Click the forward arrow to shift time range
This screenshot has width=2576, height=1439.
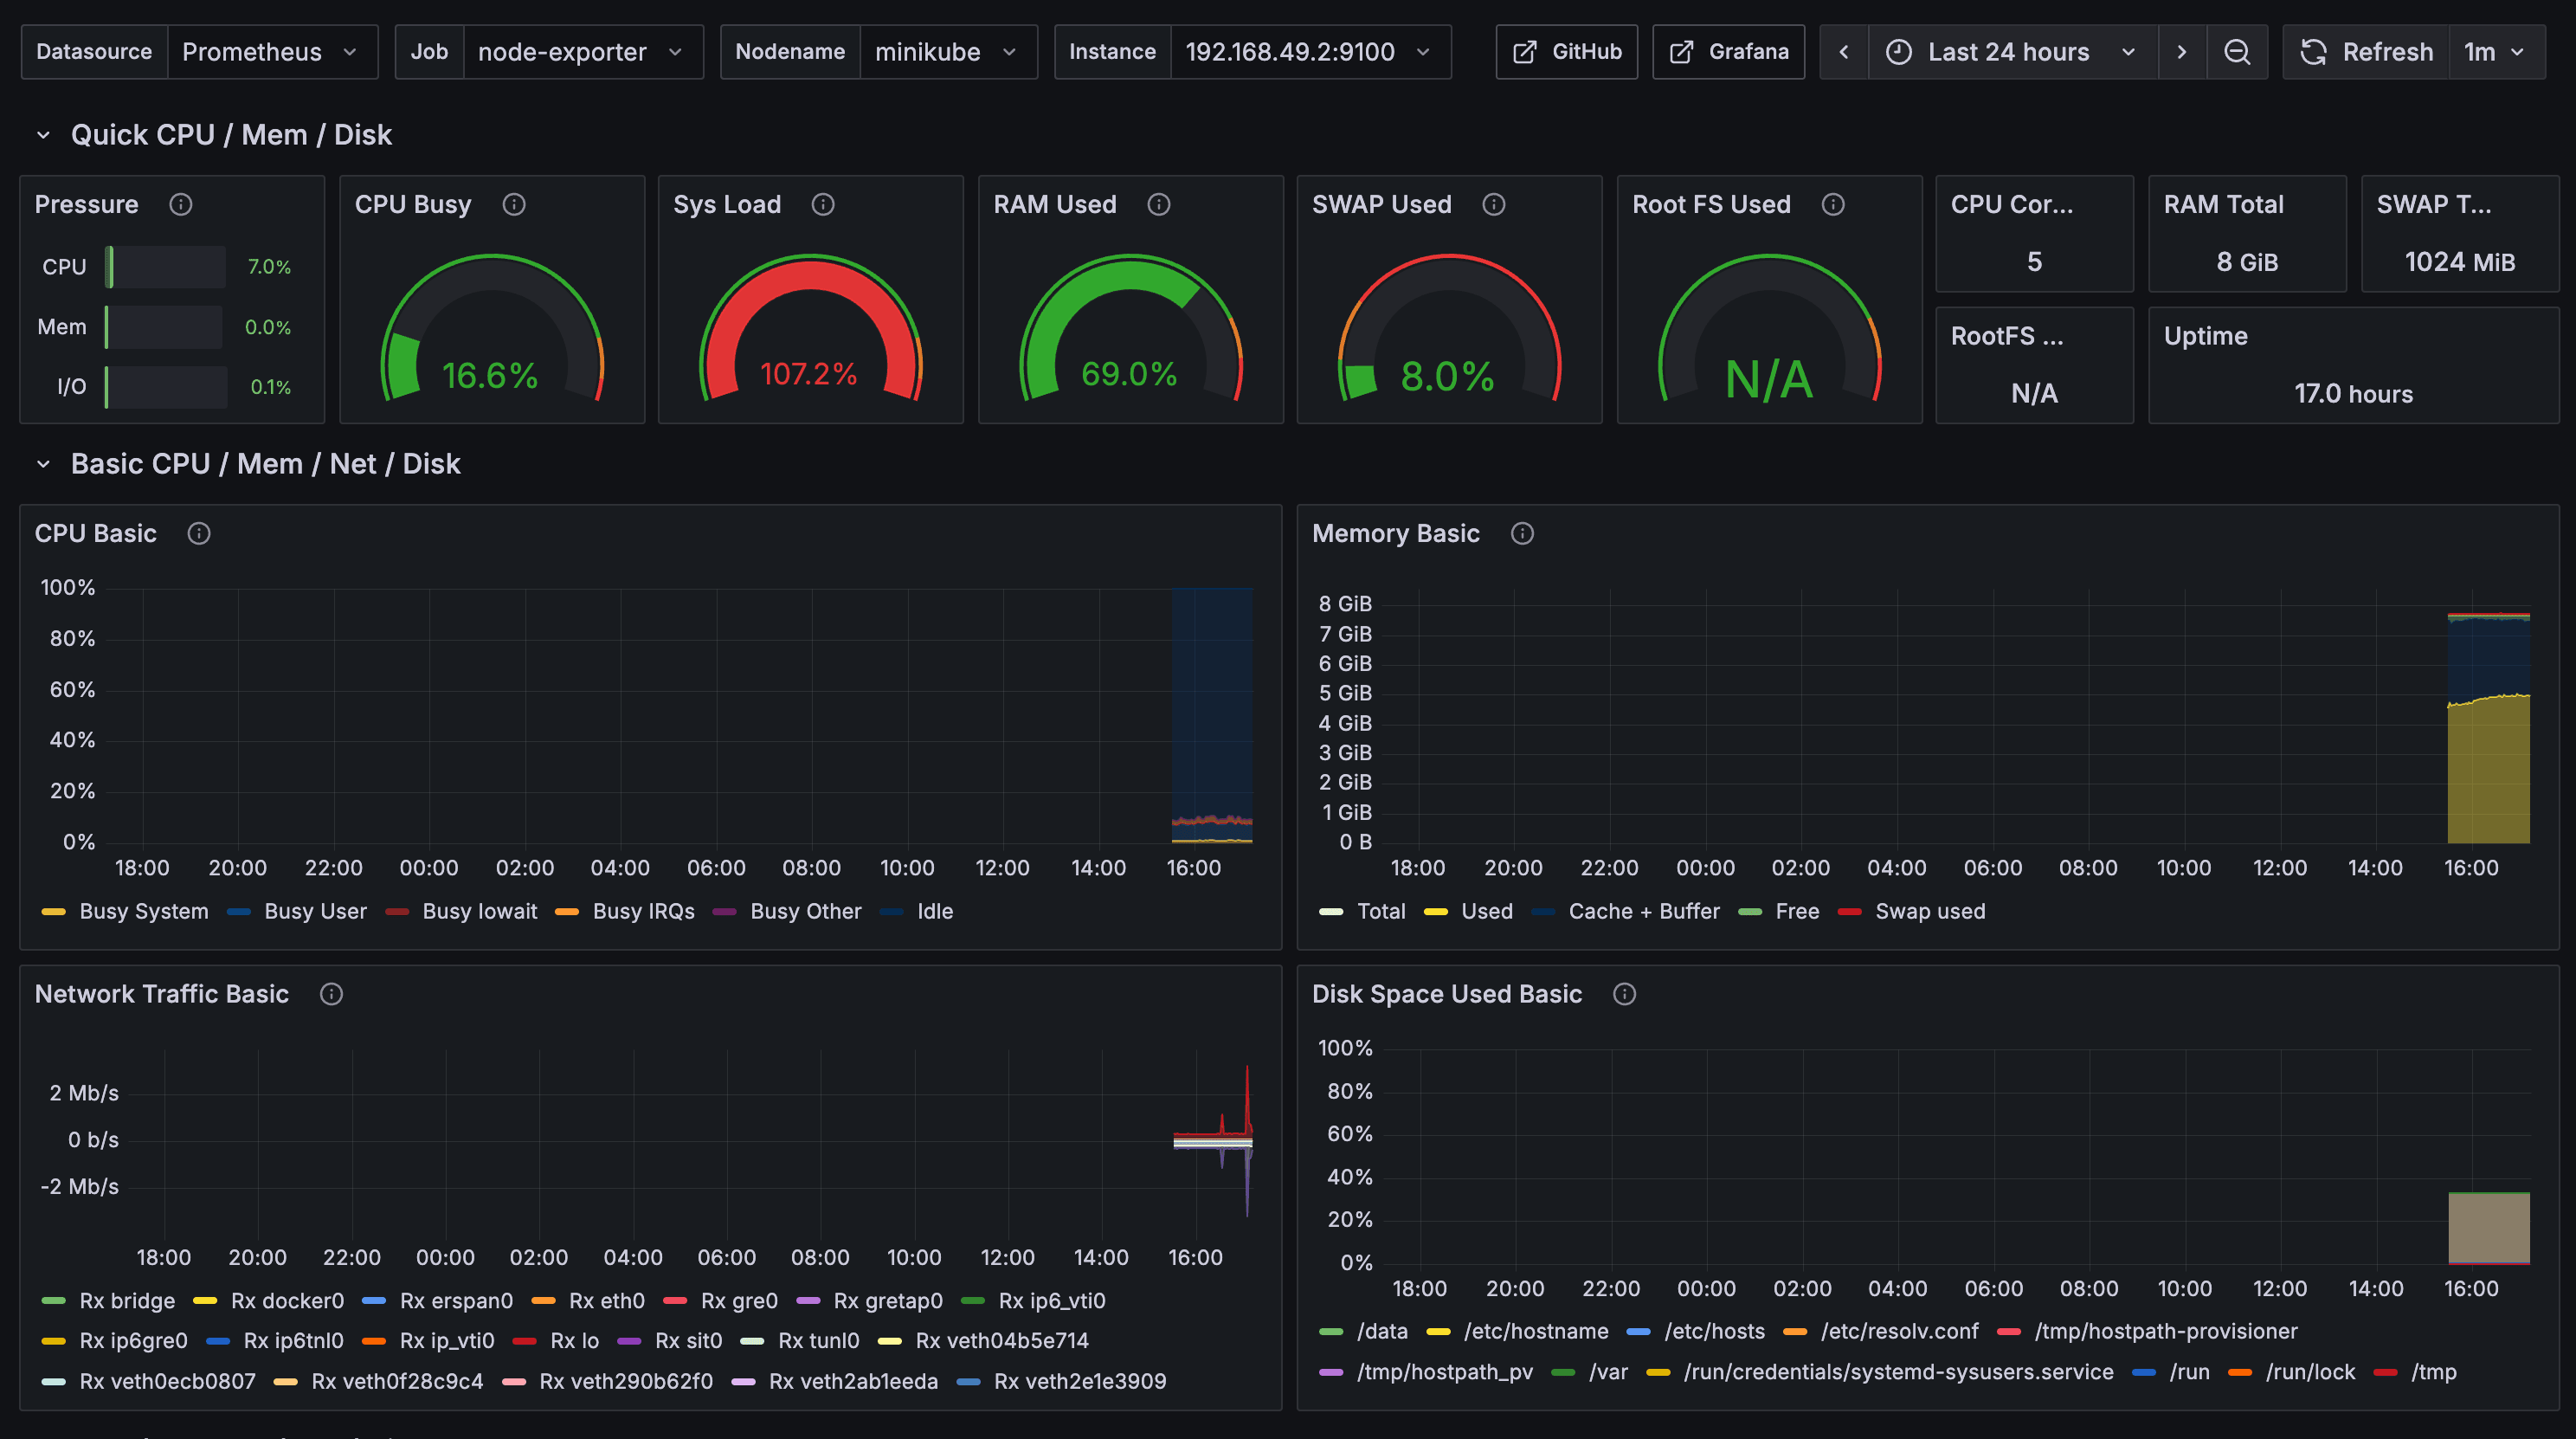pos(2183,51)
